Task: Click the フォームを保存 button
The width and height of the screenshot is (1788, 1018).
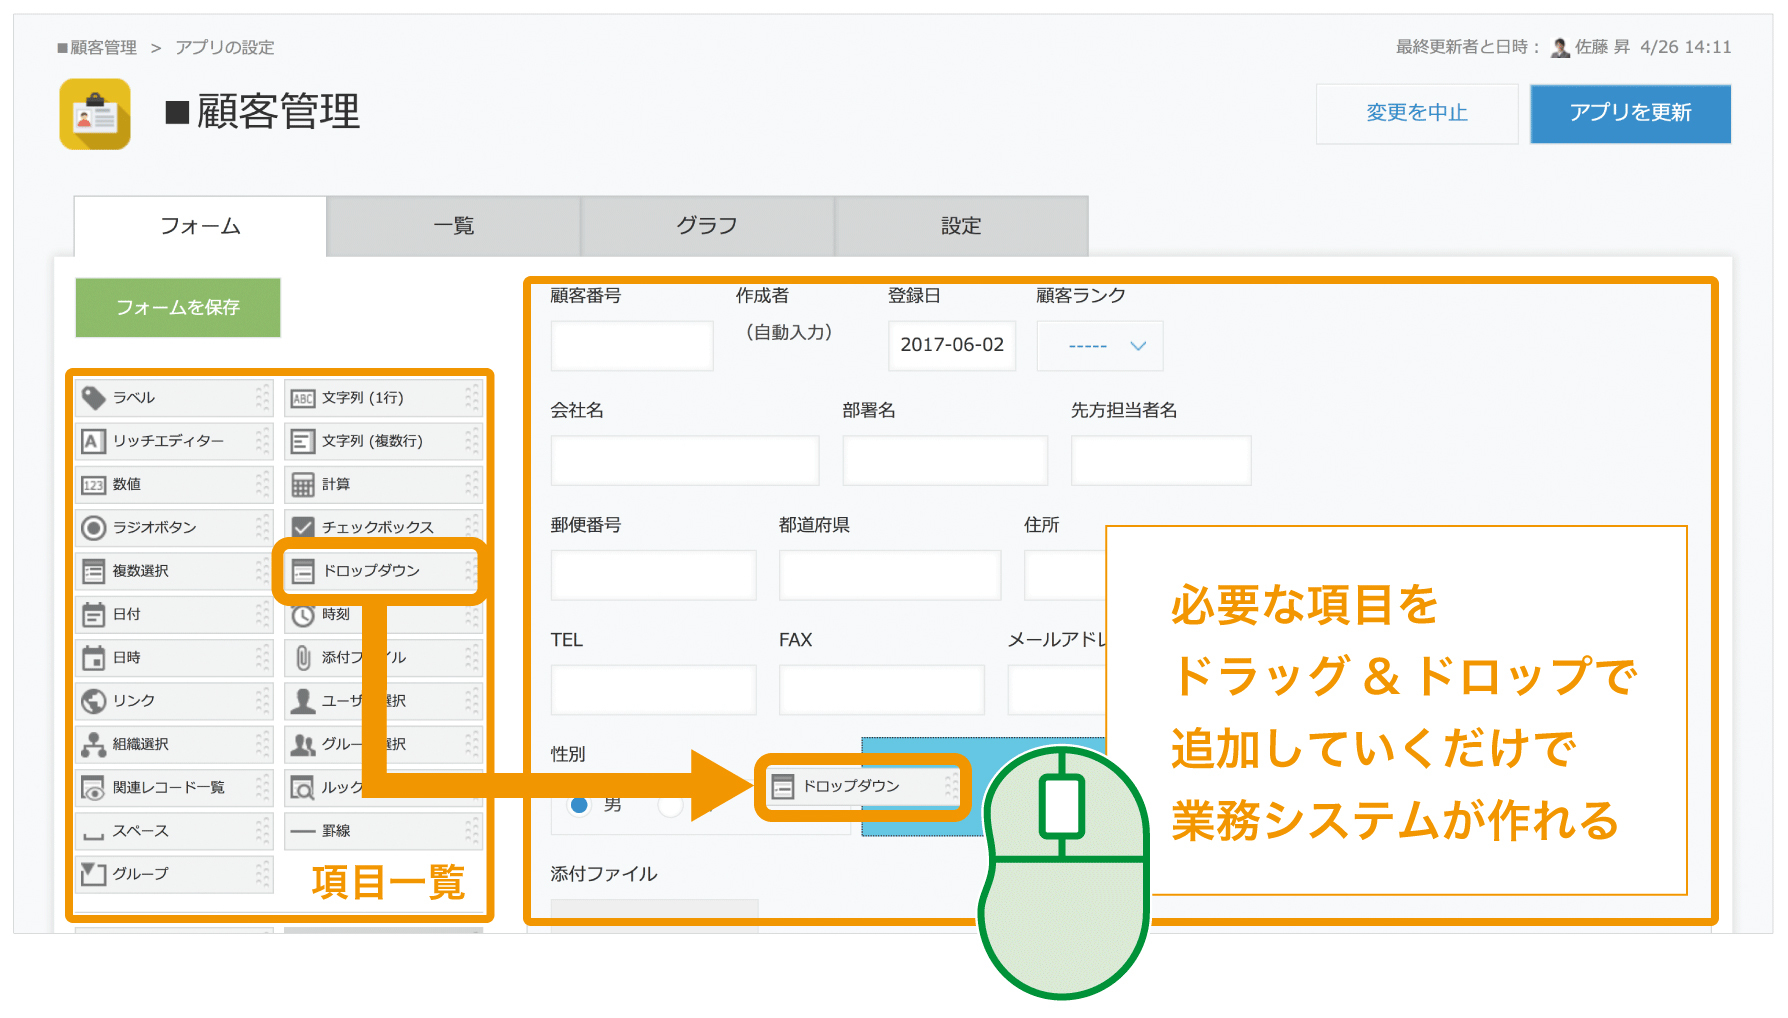Action: (x=178, y=308)
